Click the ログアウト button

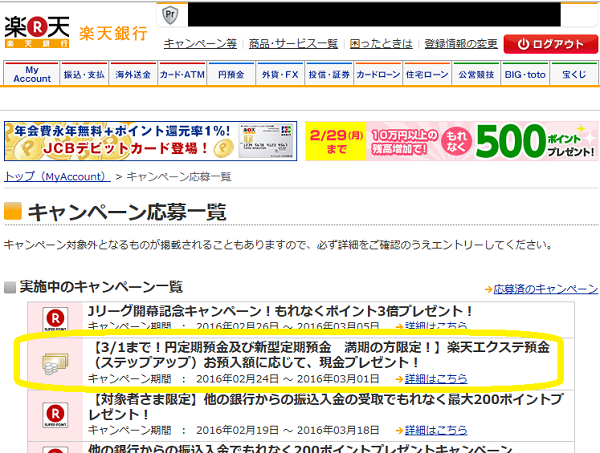[551, 44]
